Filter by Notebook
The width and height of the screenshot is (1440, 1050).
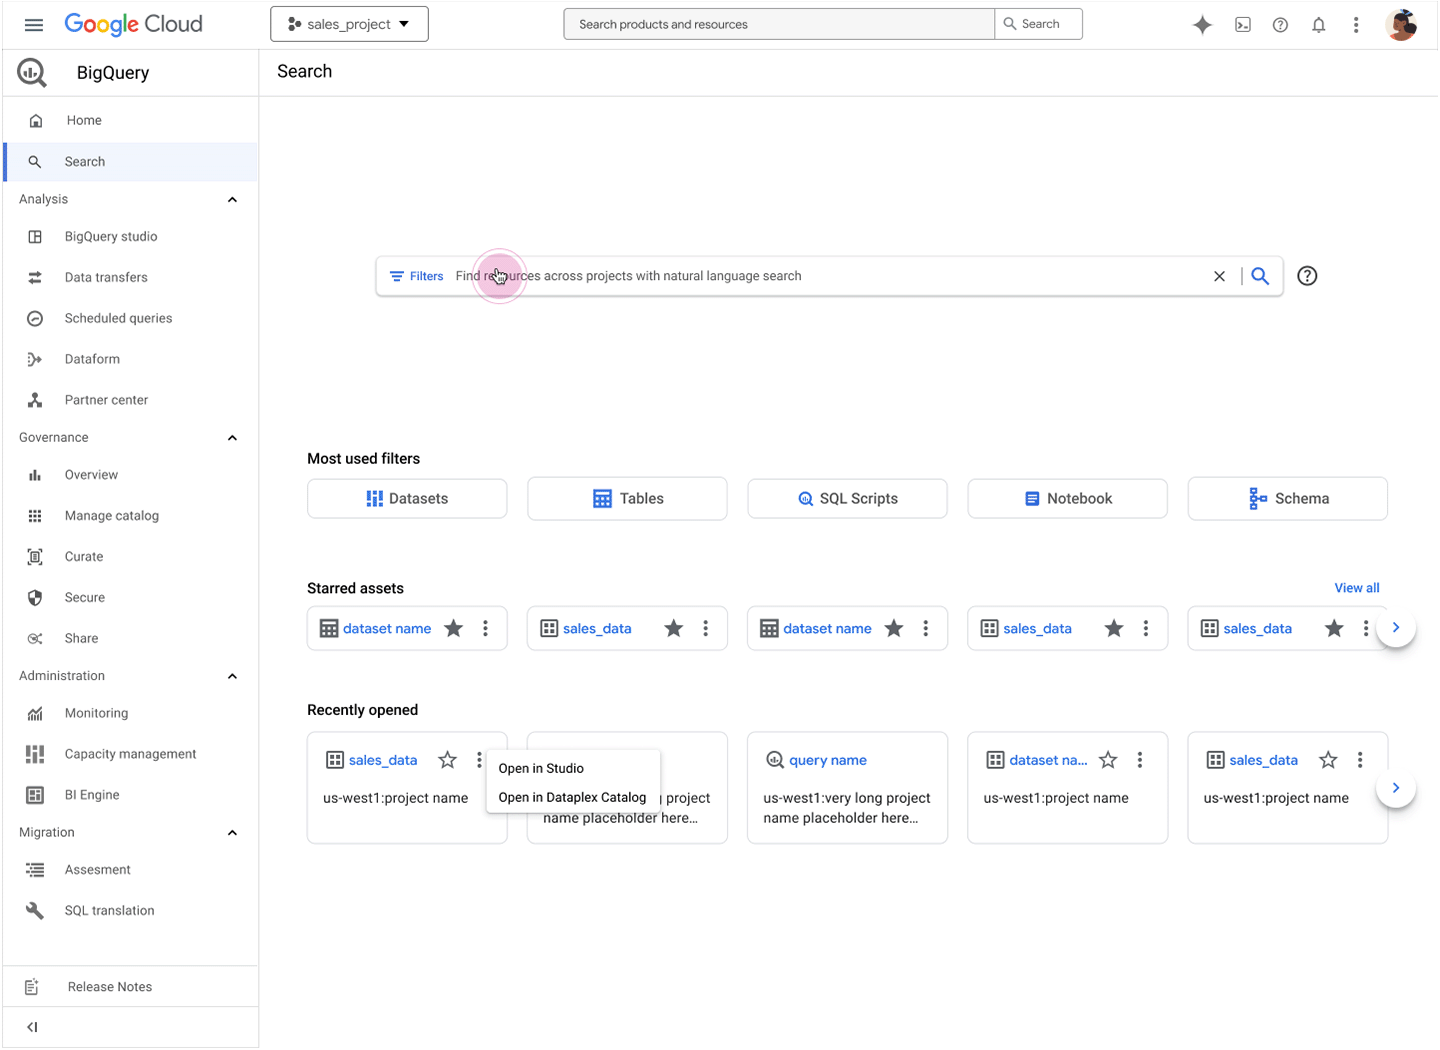tap(1067, 498)
